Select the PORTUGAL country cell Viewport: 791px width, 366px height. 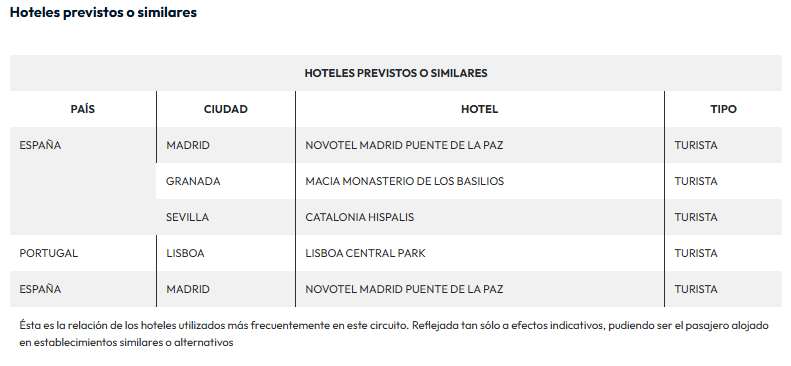pyautogui.click(x=48, y=253)
